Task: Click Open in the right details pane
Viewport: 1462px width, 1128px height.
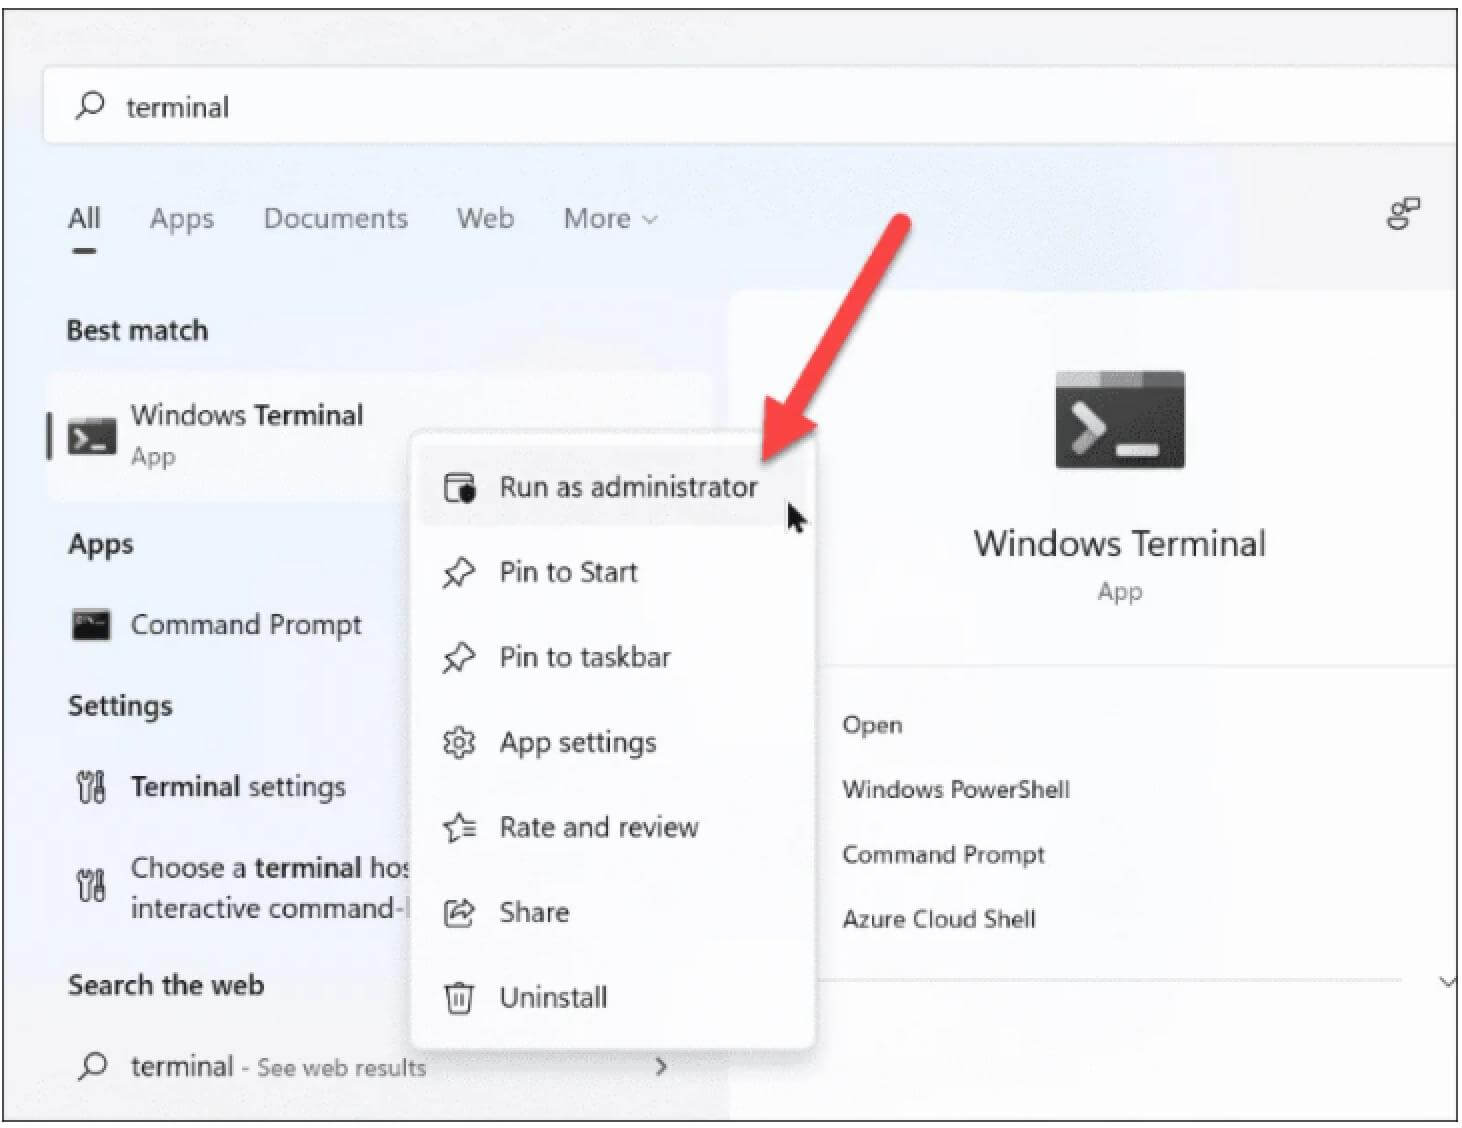Action: (x=872, y=725)
